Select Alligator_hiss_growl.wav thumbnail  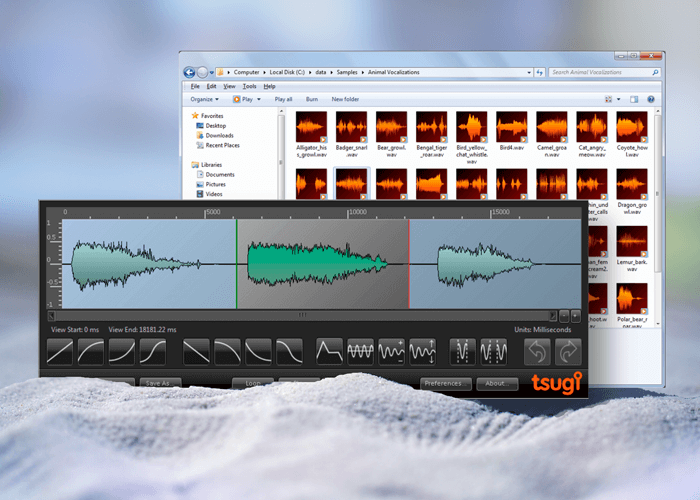point(312,127)
